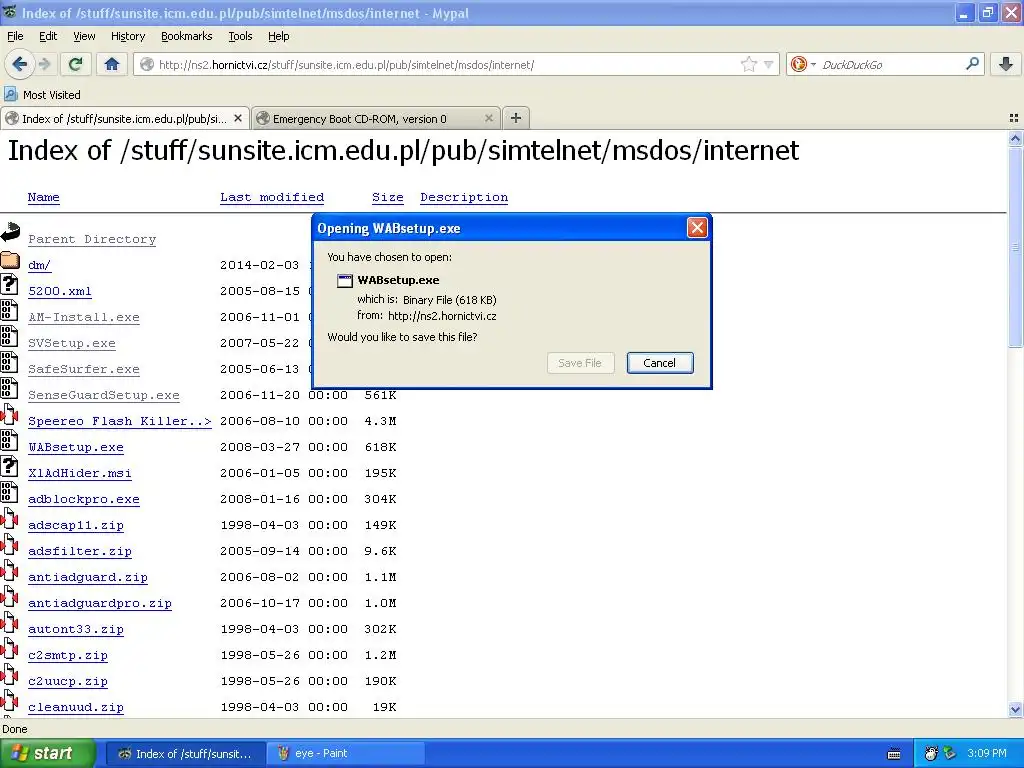
Task: Close the Index of /stuff tab
Action: pos(238,118)
